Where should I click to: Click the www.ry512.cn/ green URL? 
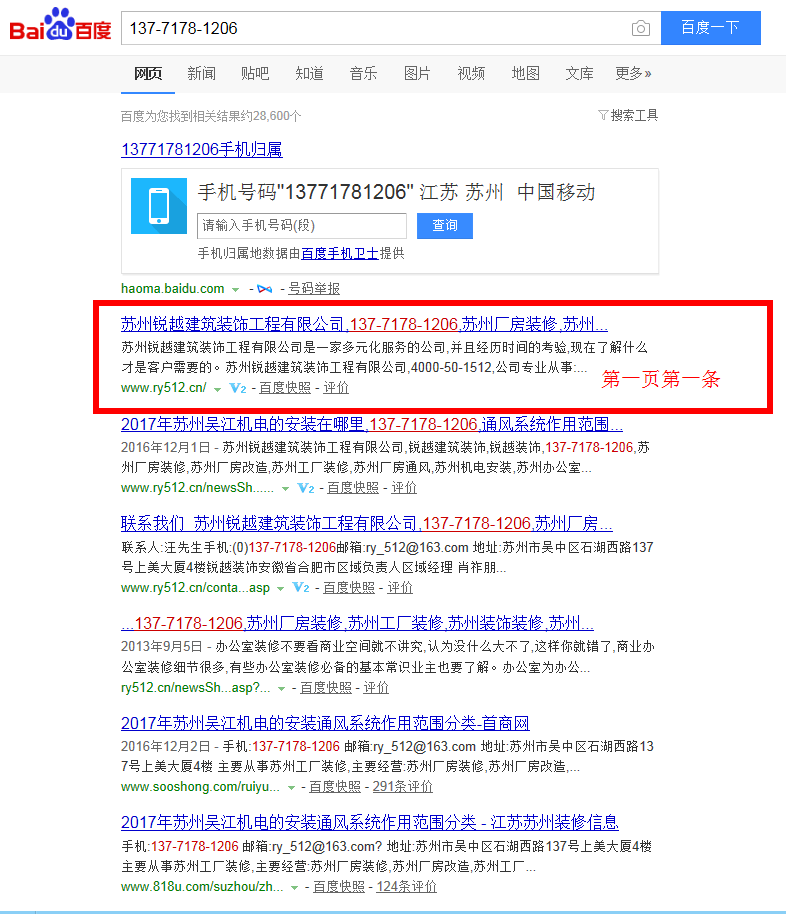(164, 388)
